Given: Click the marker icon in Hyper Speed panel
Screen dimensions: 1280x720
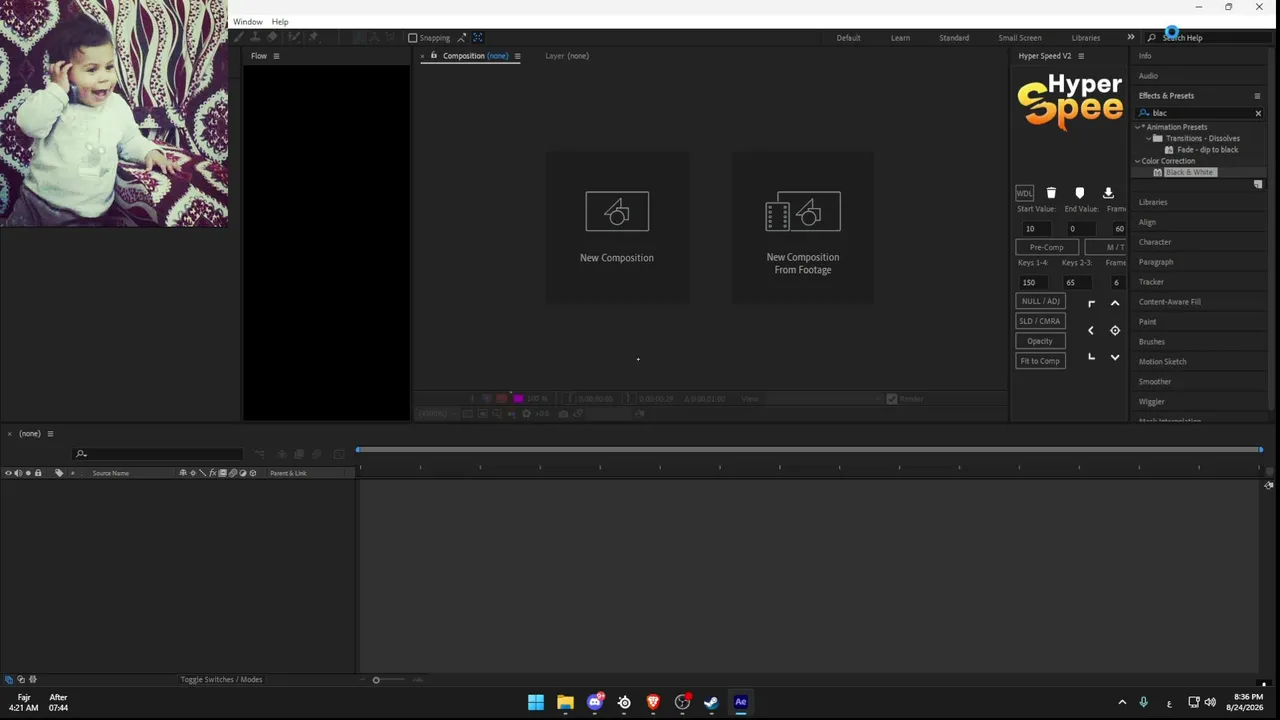Looking at the screenshot, I should 1079,193.
